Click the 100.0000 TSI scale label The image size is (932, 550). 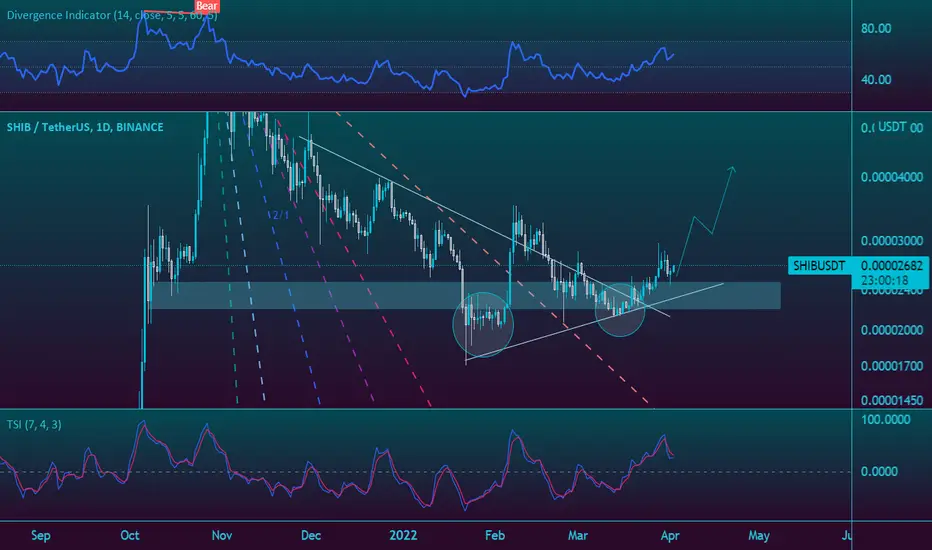click(885, 420)
